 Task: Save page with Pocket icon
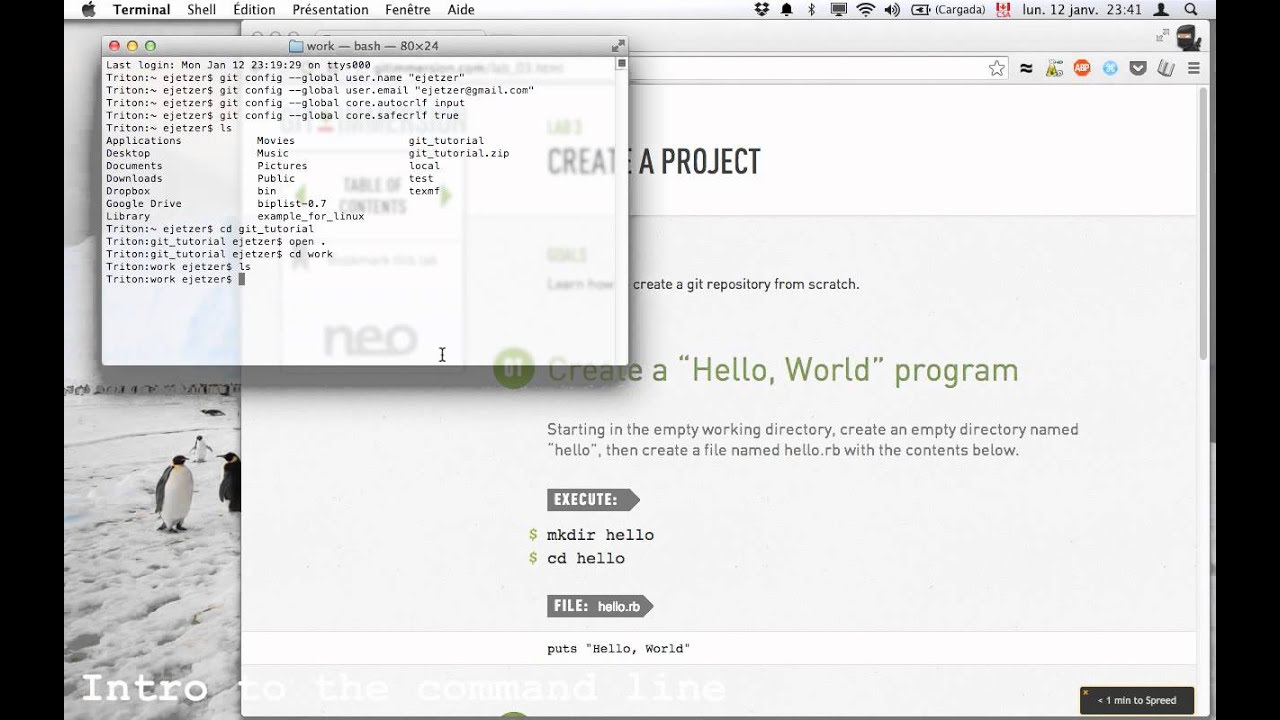1138,68
